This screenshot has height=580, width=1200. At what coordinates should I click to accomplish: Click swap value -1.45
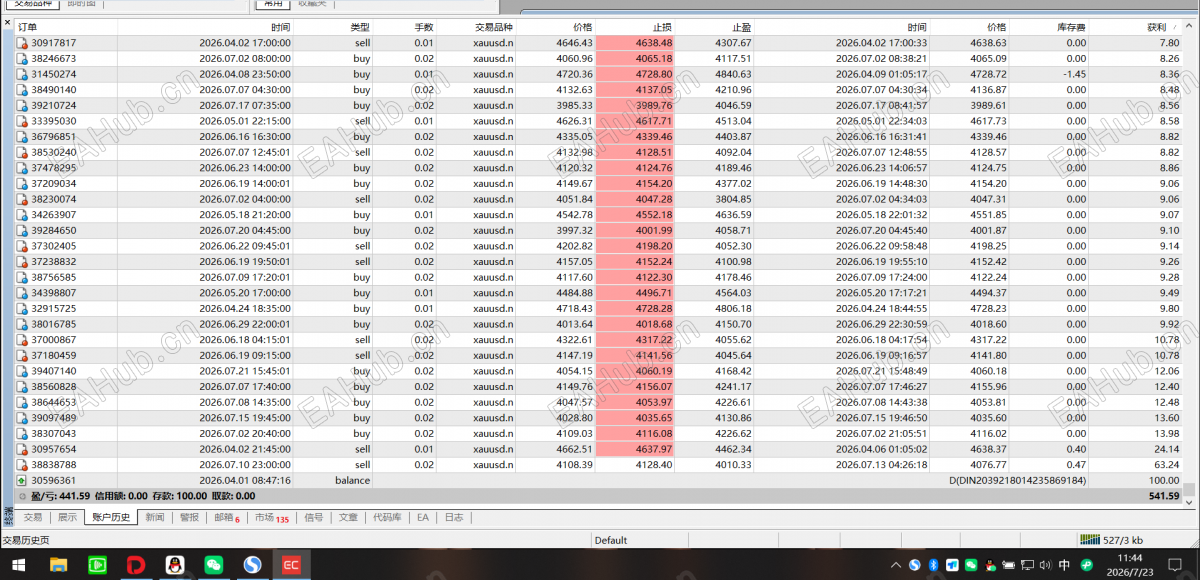[x=1075, y=74]
